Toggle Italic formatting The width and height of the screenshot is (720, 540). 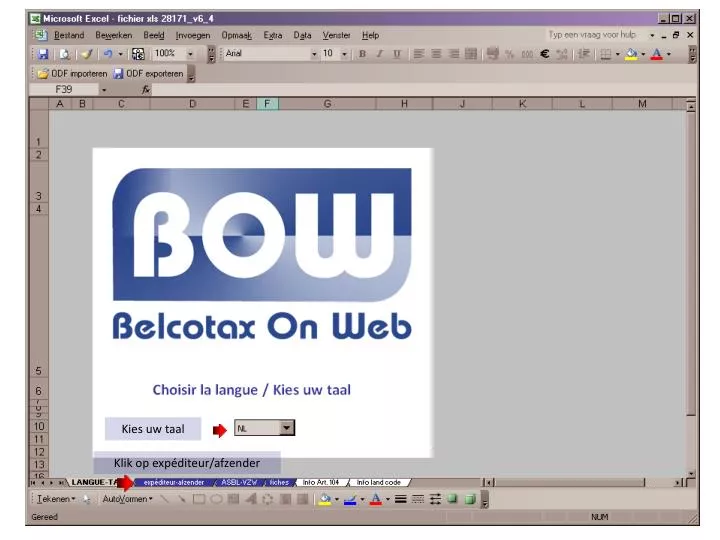pyautogui.click(x=380, y=54)
